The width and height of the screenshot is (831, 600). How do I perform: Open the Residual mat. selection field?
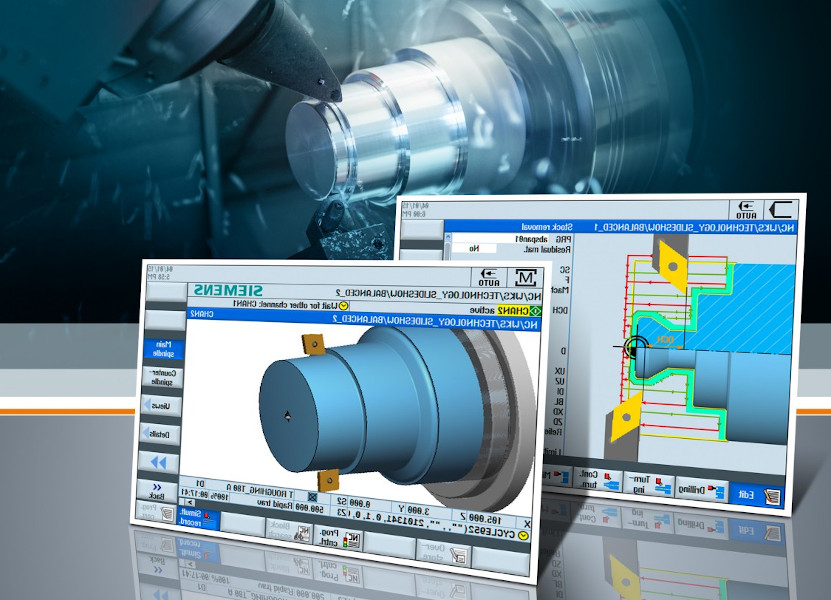(475, 249)
